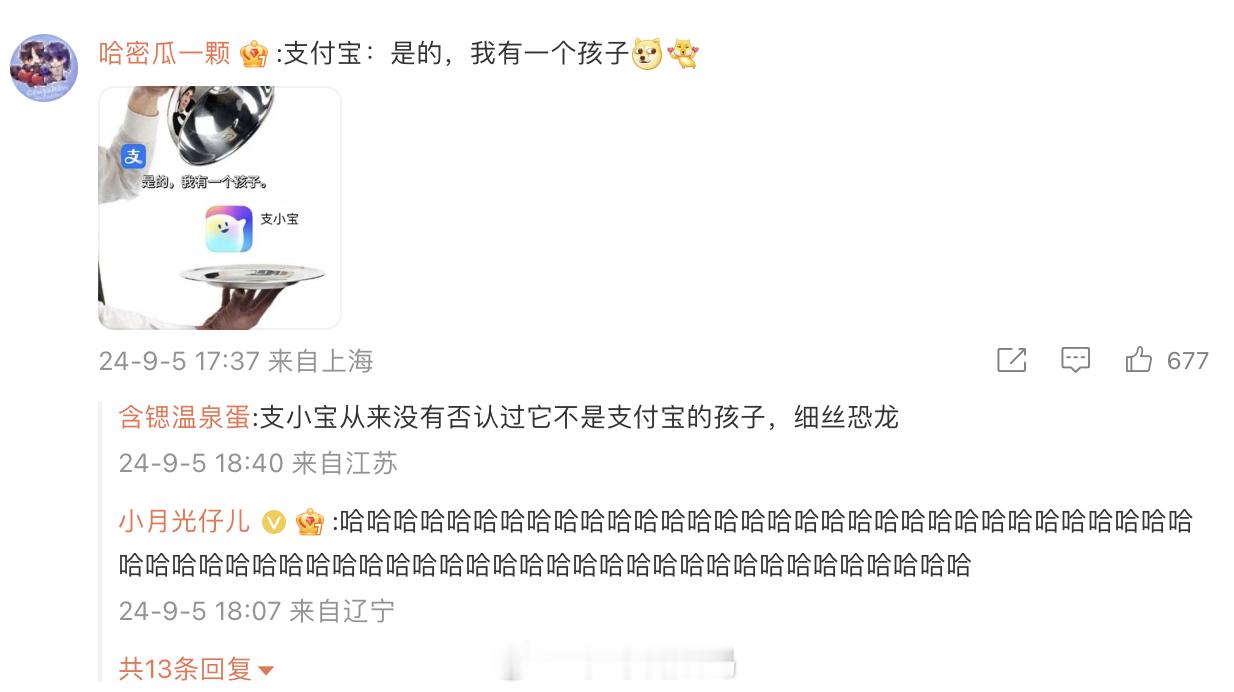Open the 支小宝 meme image thumbnail

tap(219, 208)
